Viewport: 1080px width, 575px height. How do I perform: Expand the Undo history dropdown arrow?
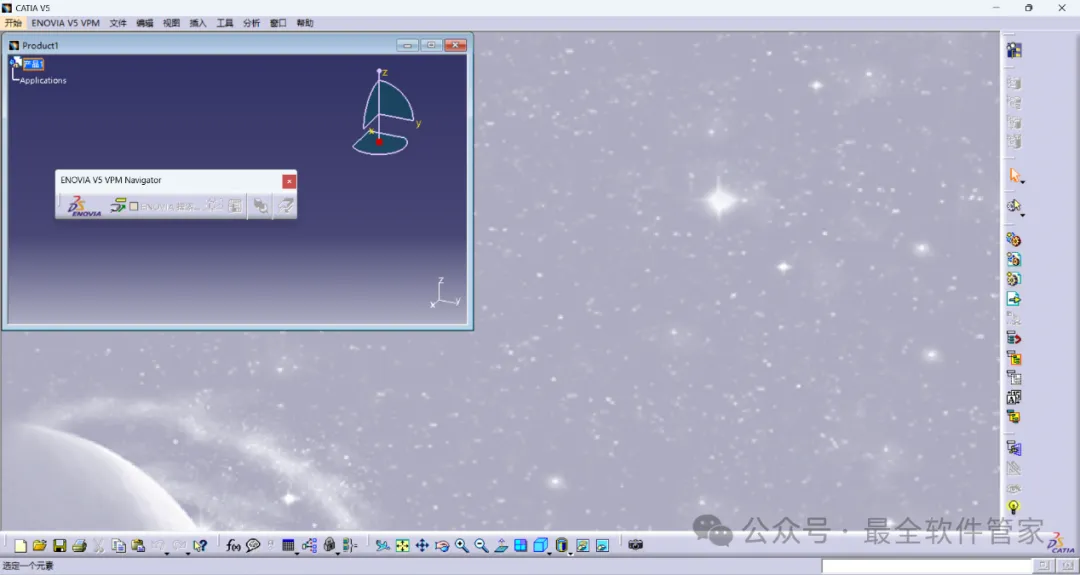point(167,553)
